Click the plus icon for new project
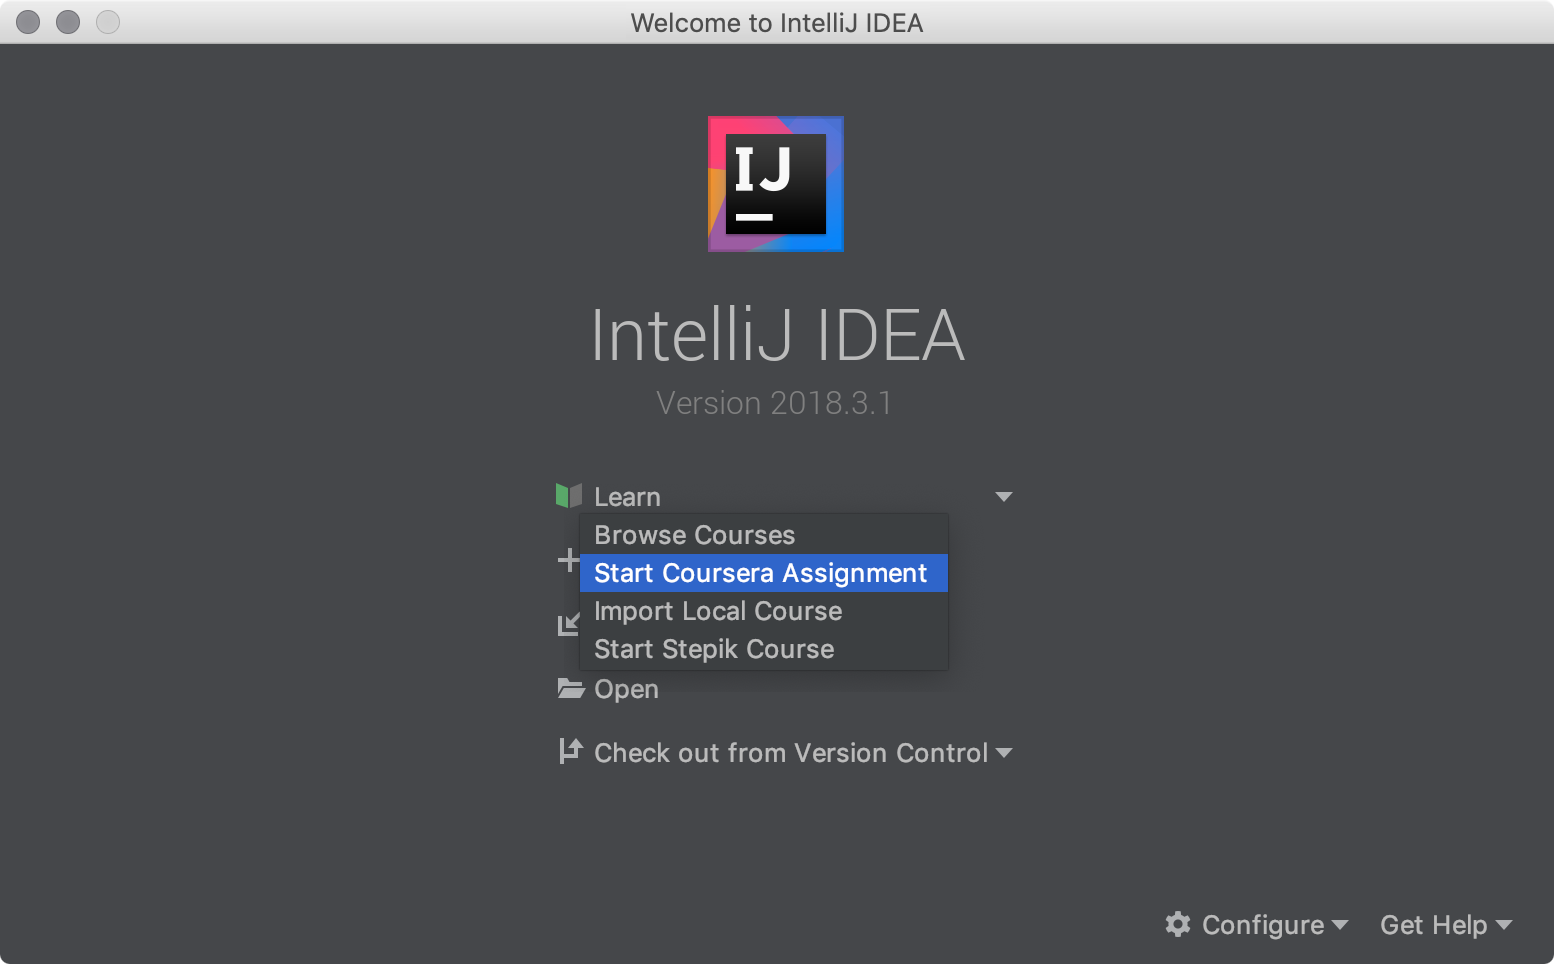Viewport: 1554px width, 964px height. click(567, 560)
